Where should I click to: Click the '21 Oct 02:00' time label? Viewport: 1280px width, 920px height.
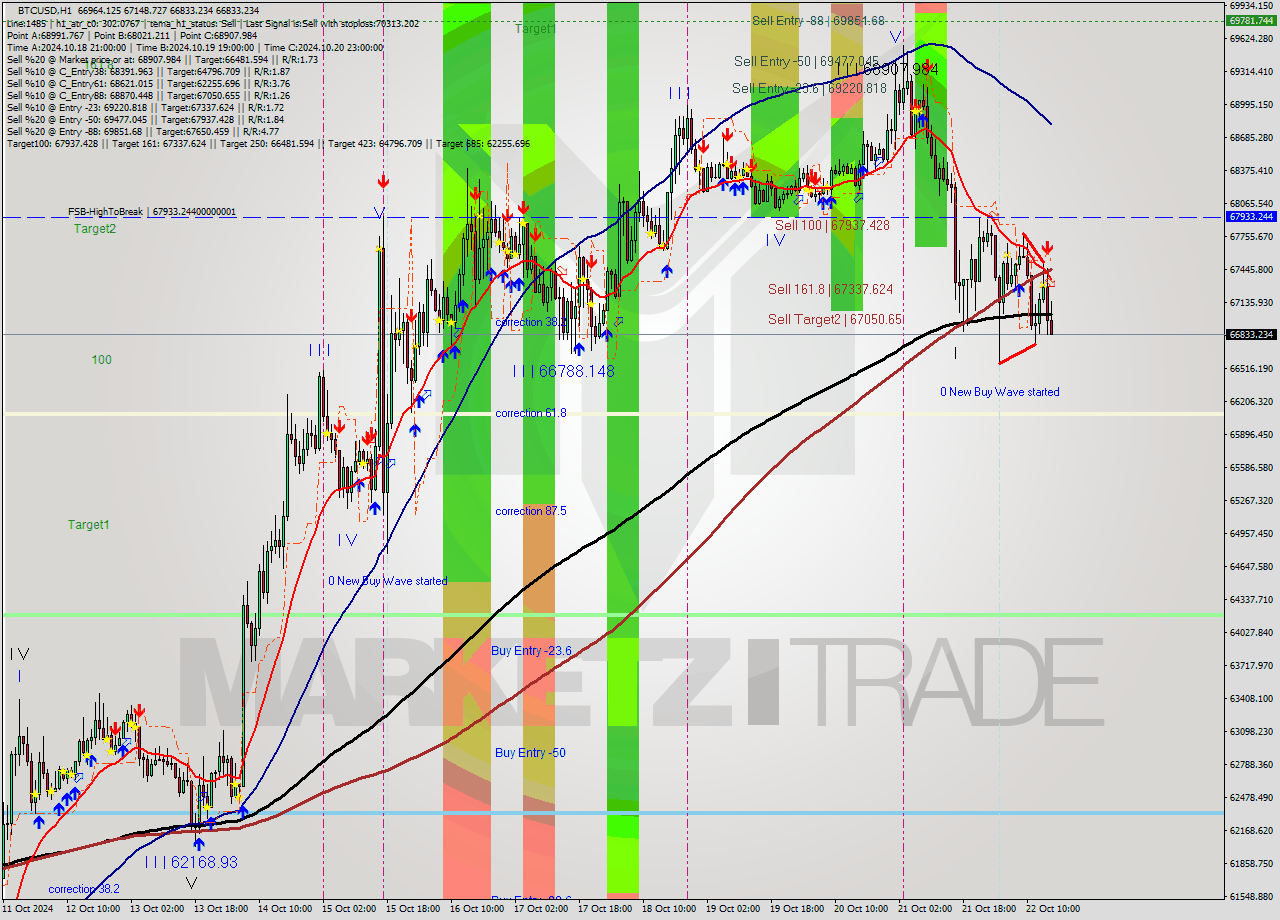[x=926, y=909]
